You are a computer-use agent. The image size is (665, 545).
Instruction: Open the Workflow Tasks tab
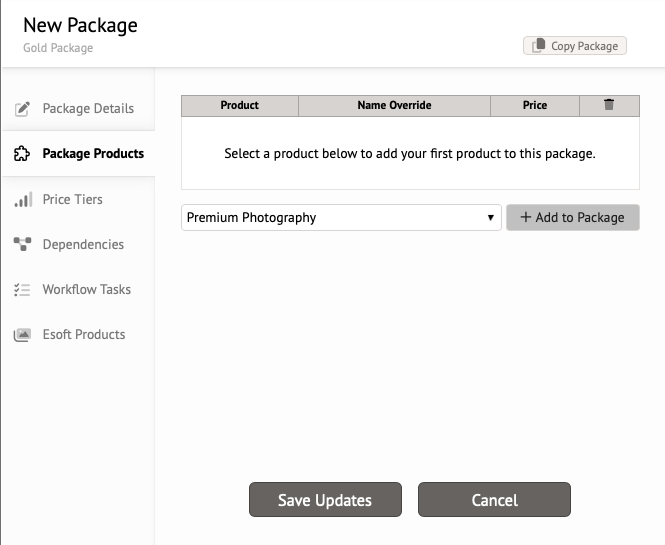(78, 290)
